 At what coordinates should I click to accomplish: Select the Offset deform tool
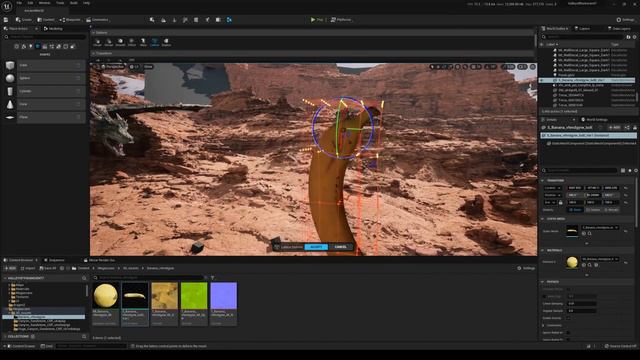click(x=132, y=42)
